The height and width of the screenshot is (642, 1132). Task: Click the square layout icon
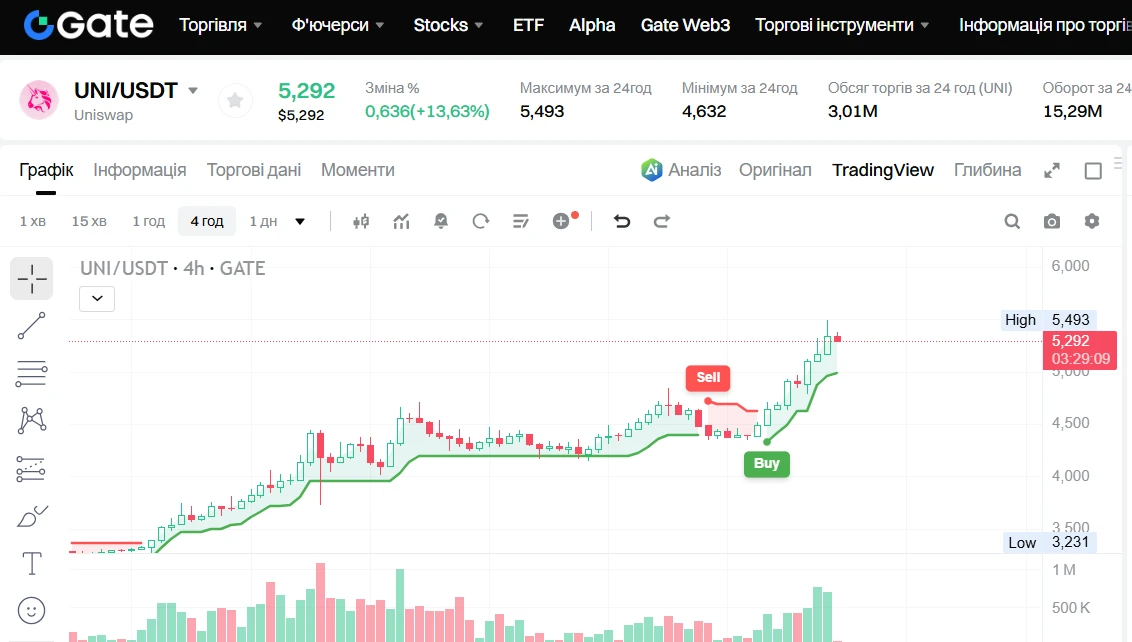coord(1093,170)
